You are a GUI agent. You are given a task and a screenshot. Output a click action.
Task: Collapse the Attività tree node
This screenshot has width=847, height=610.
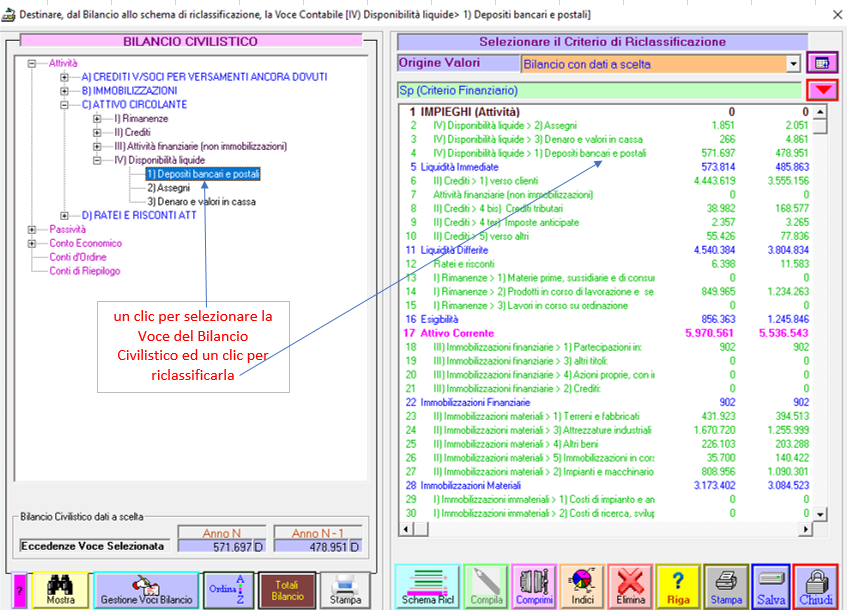32,63
